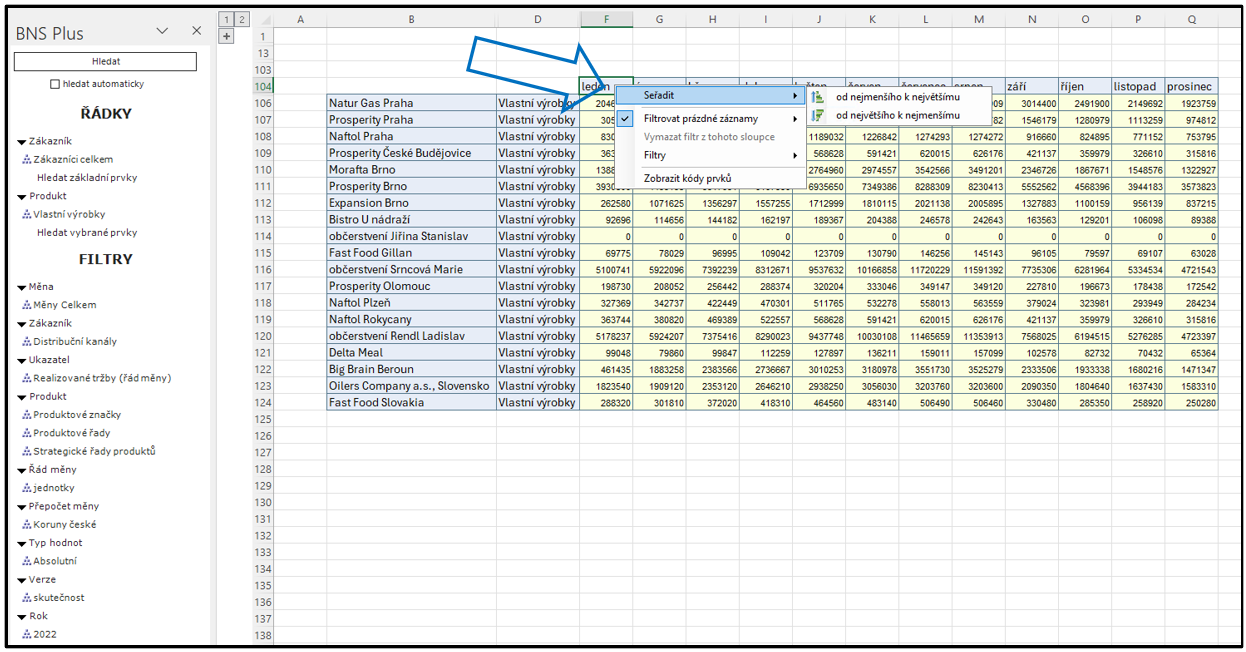Screen dimensions: 1246x652
Task: Select Zobrazit kódy prvků
Action: [710, 178]
